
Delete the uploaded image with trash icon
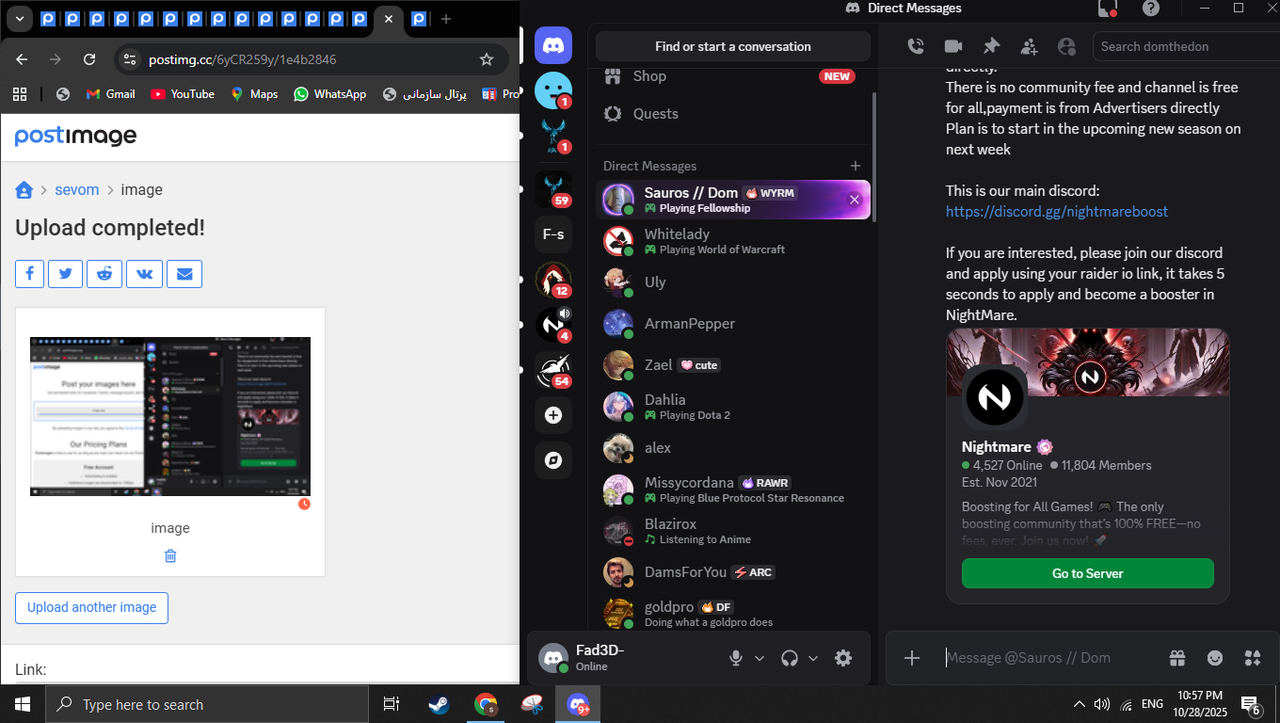pyautogui.click(x=170, y=556)
